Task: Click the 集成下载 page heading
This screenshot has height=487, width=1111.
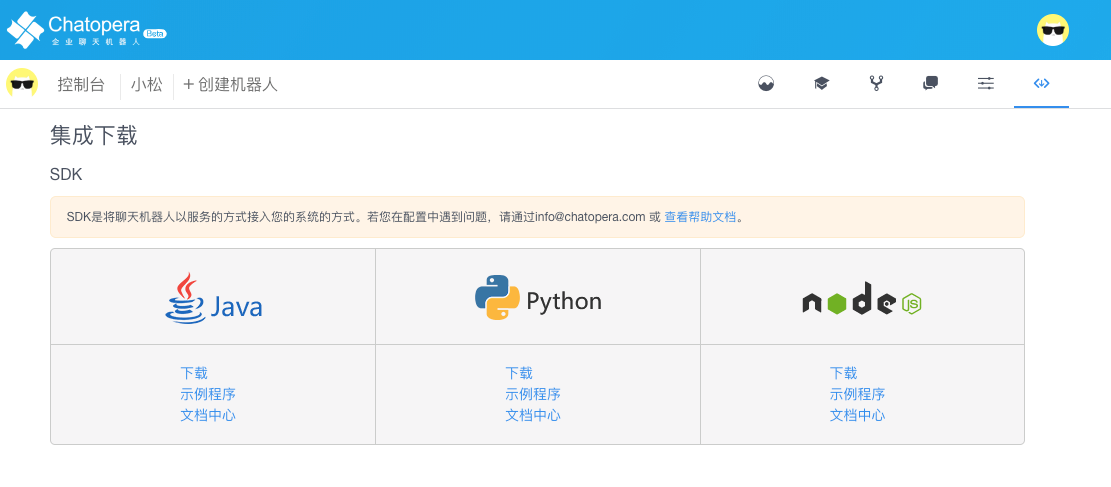Action: 94,135
